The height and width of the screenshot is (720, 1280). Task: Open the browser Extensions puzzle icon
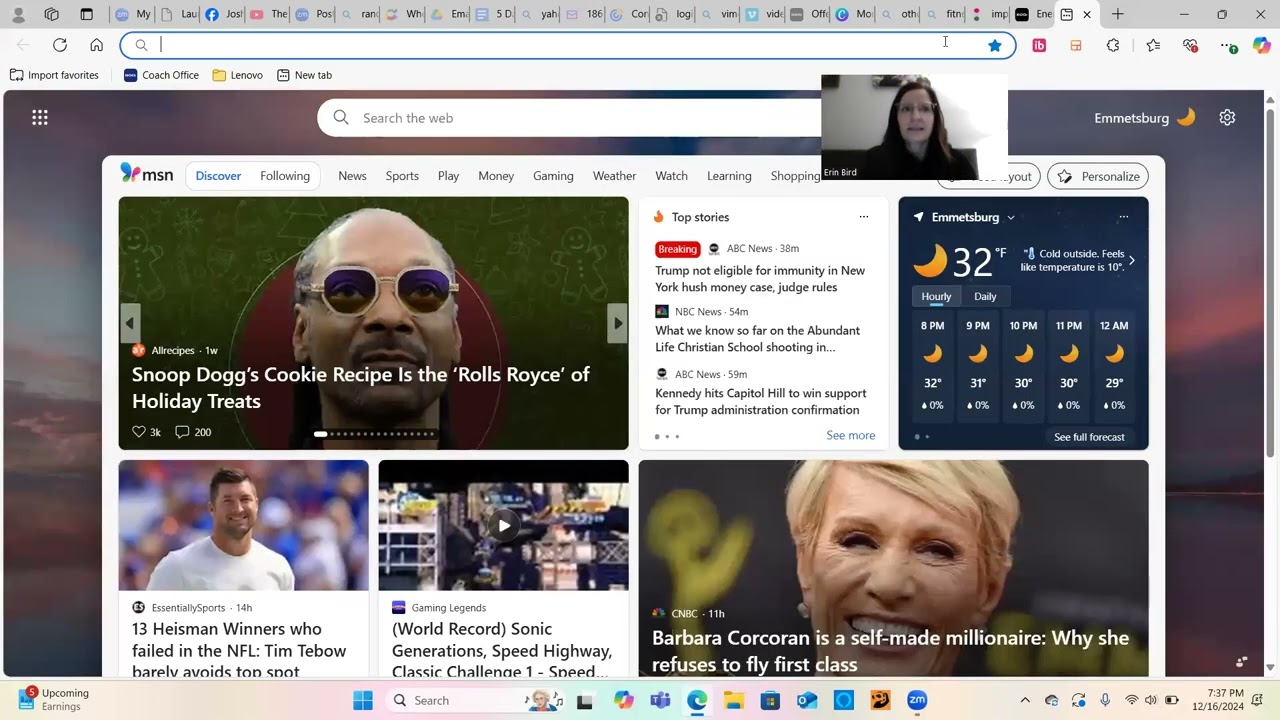coord(1113,45)
